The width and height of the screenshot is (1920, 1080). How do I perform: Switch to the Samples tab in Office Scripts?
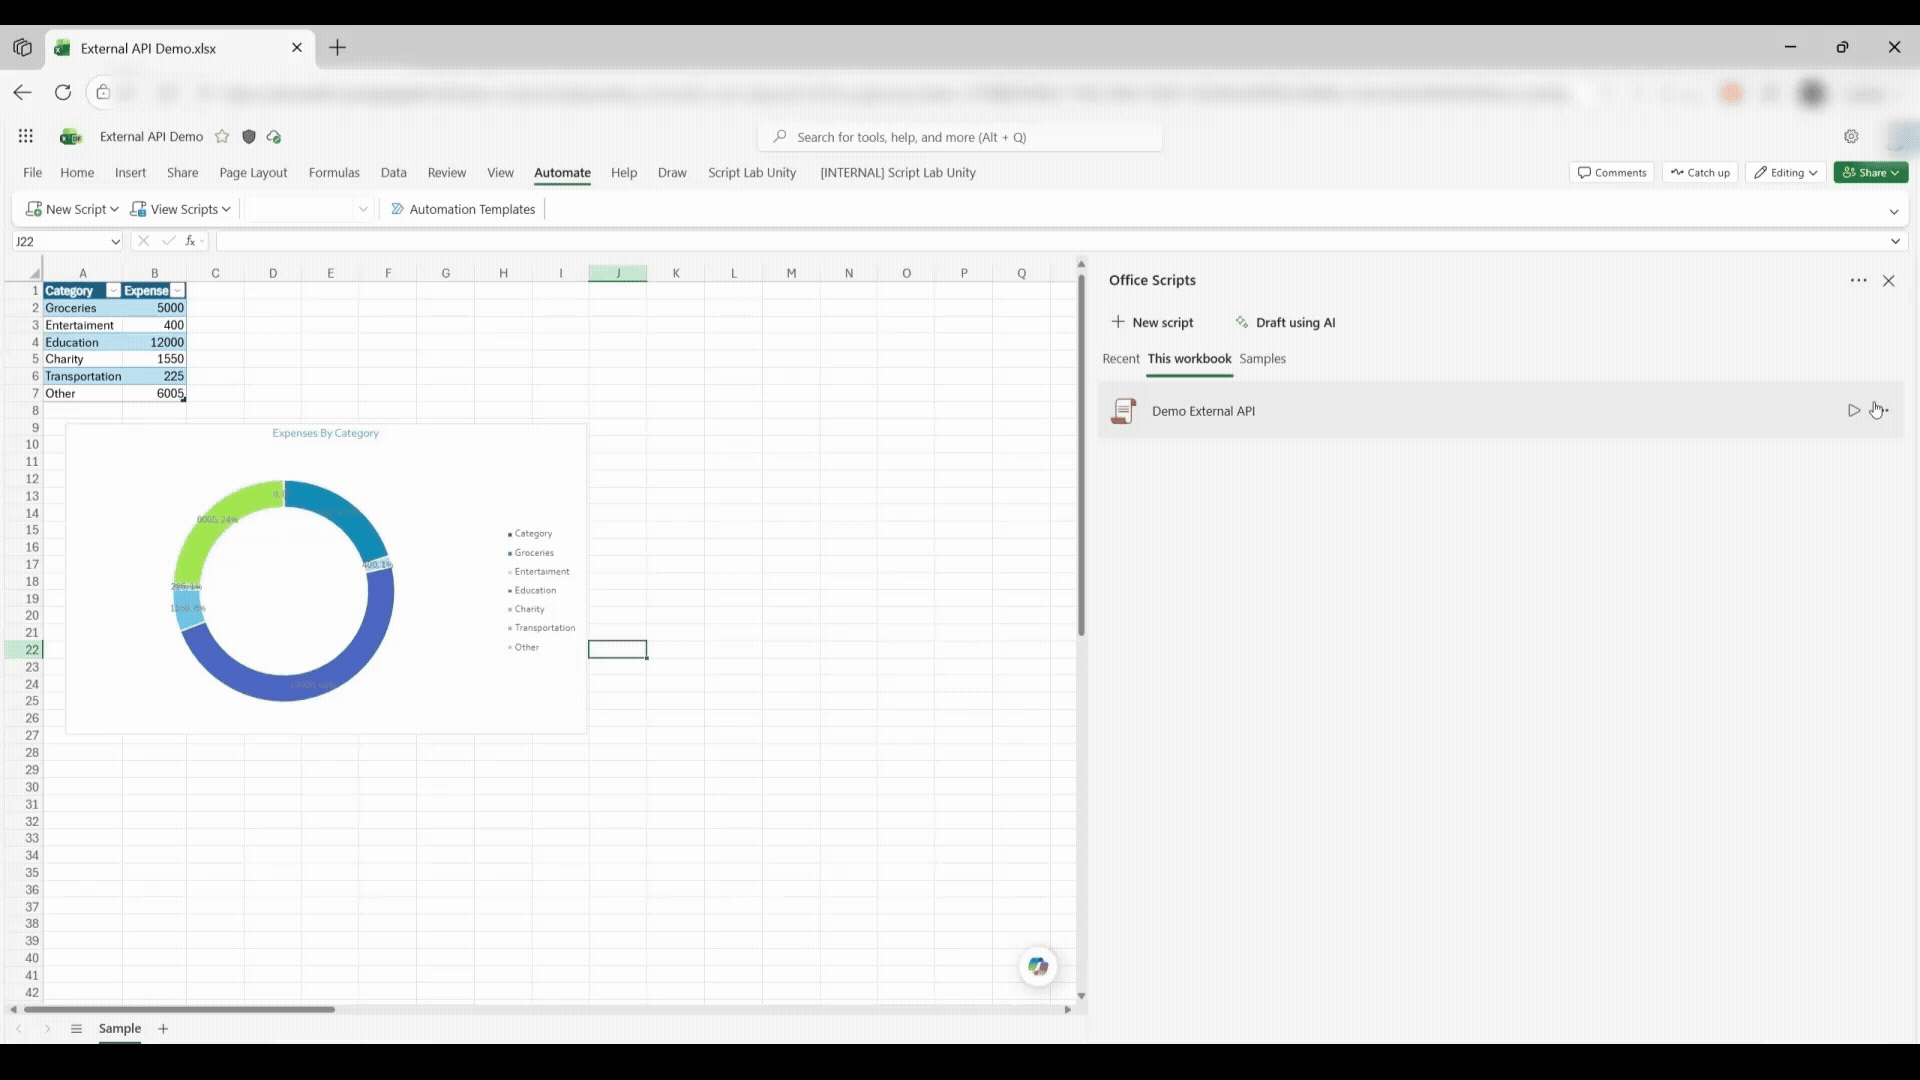1263,358
